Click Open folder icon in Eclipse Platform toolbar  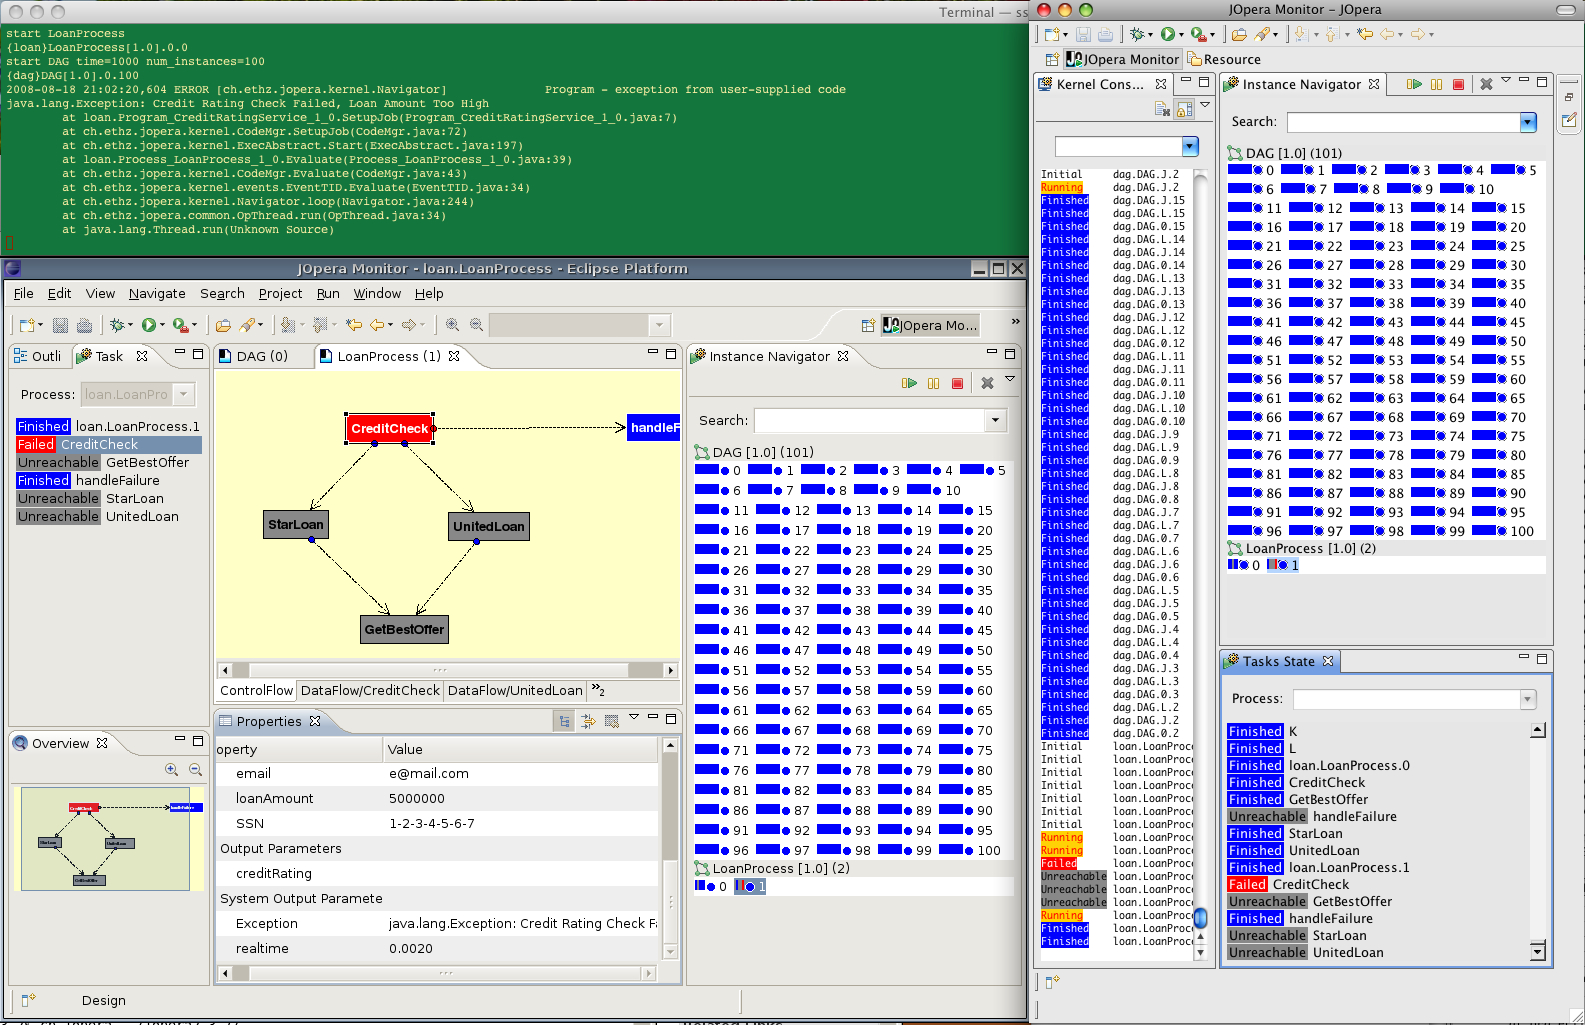tap(223, 325)
